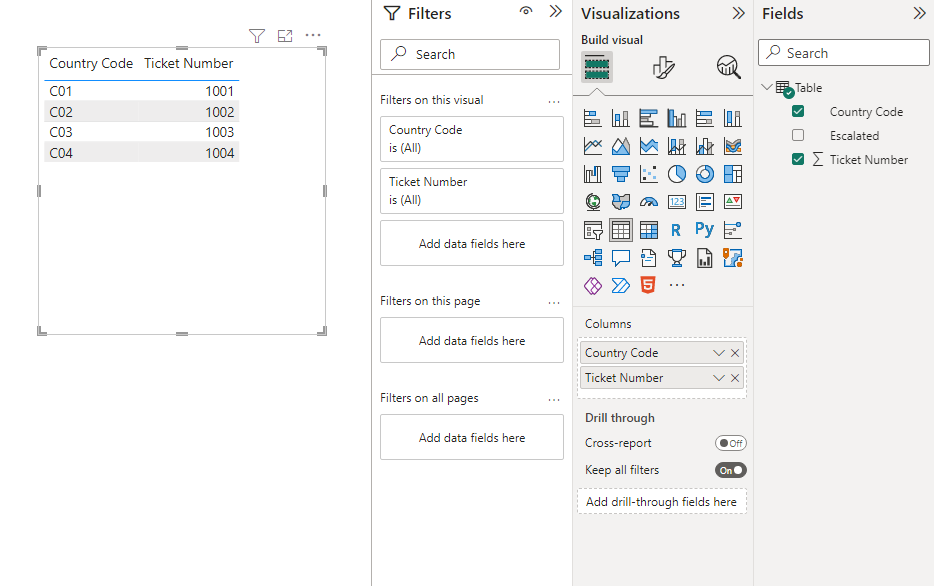Select the treemap visual

click(x=733, y=174)
